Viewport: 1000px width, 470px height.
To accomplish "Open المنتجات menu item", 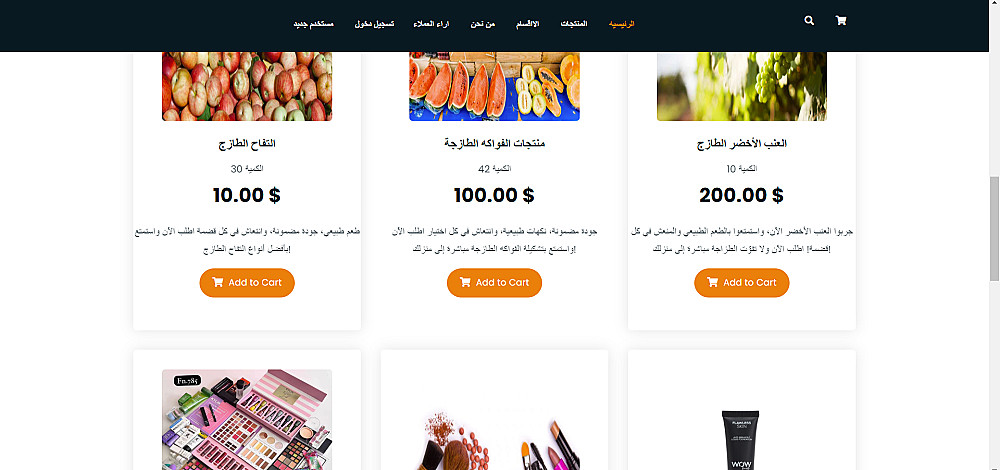I will click(x=574, y=24).
